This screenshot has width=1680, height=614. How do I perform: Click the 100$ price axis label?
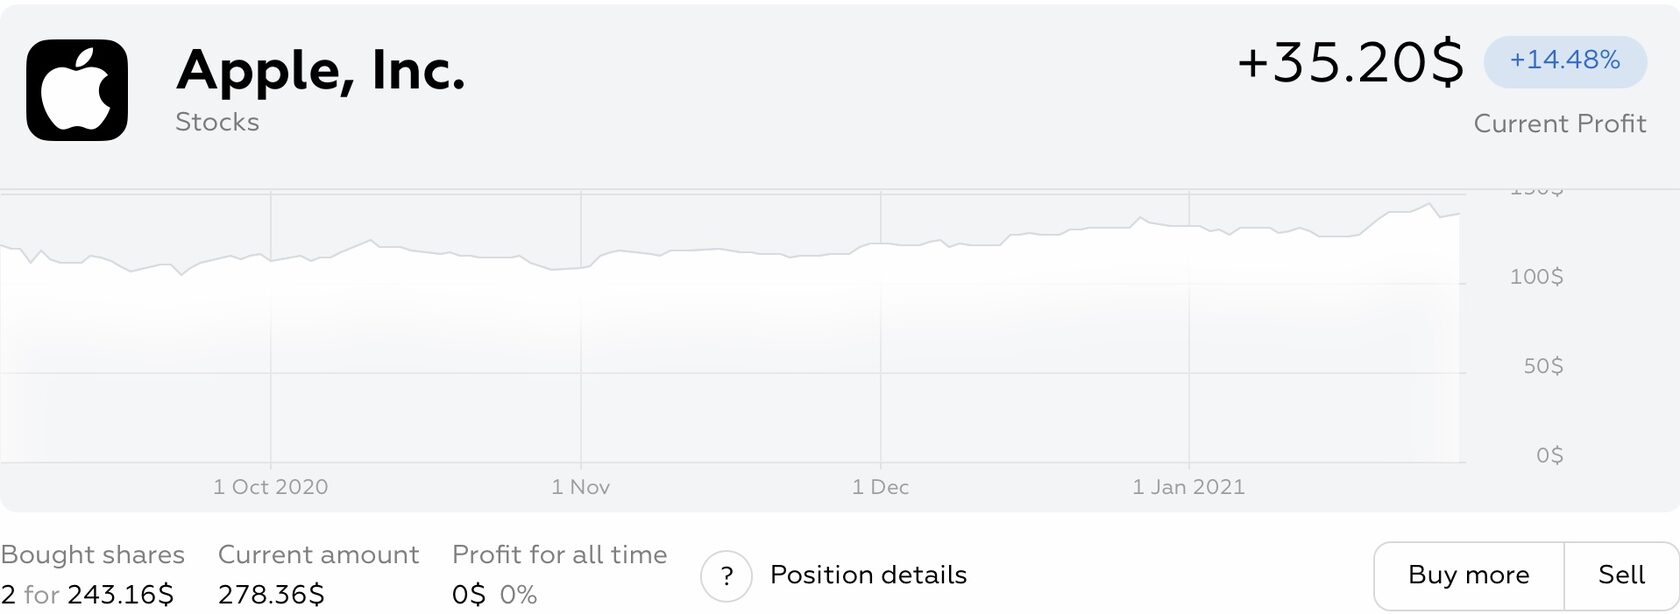[1536, 277]
